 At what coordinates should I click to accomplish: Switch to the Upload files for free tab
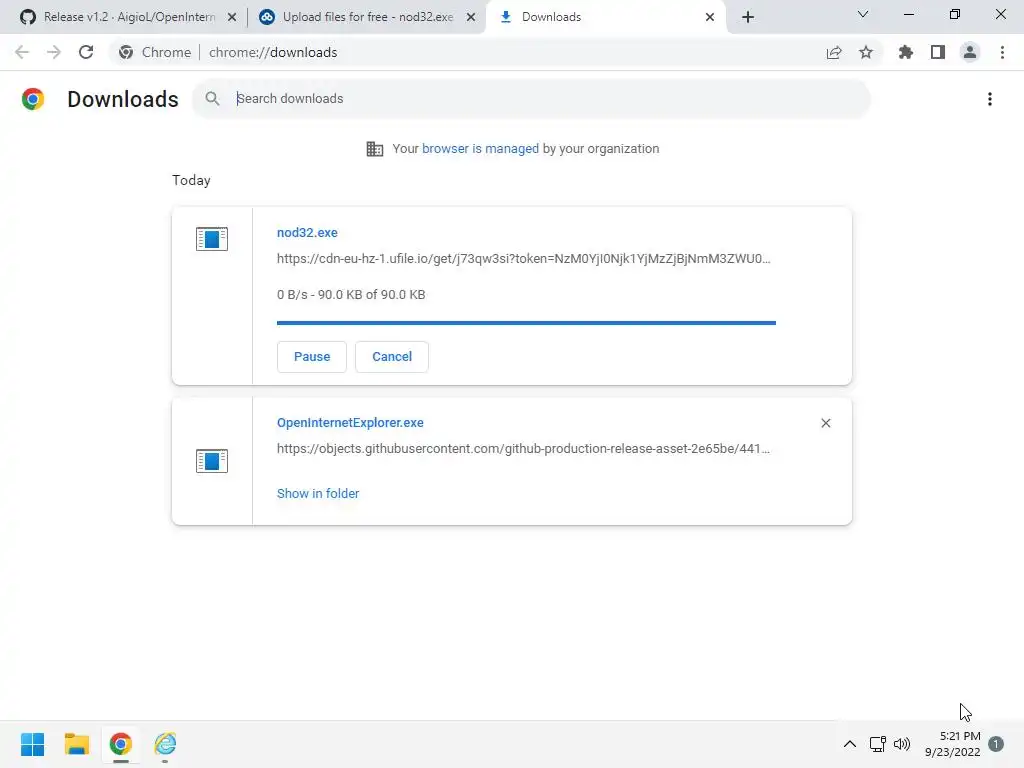click(366, 17)
